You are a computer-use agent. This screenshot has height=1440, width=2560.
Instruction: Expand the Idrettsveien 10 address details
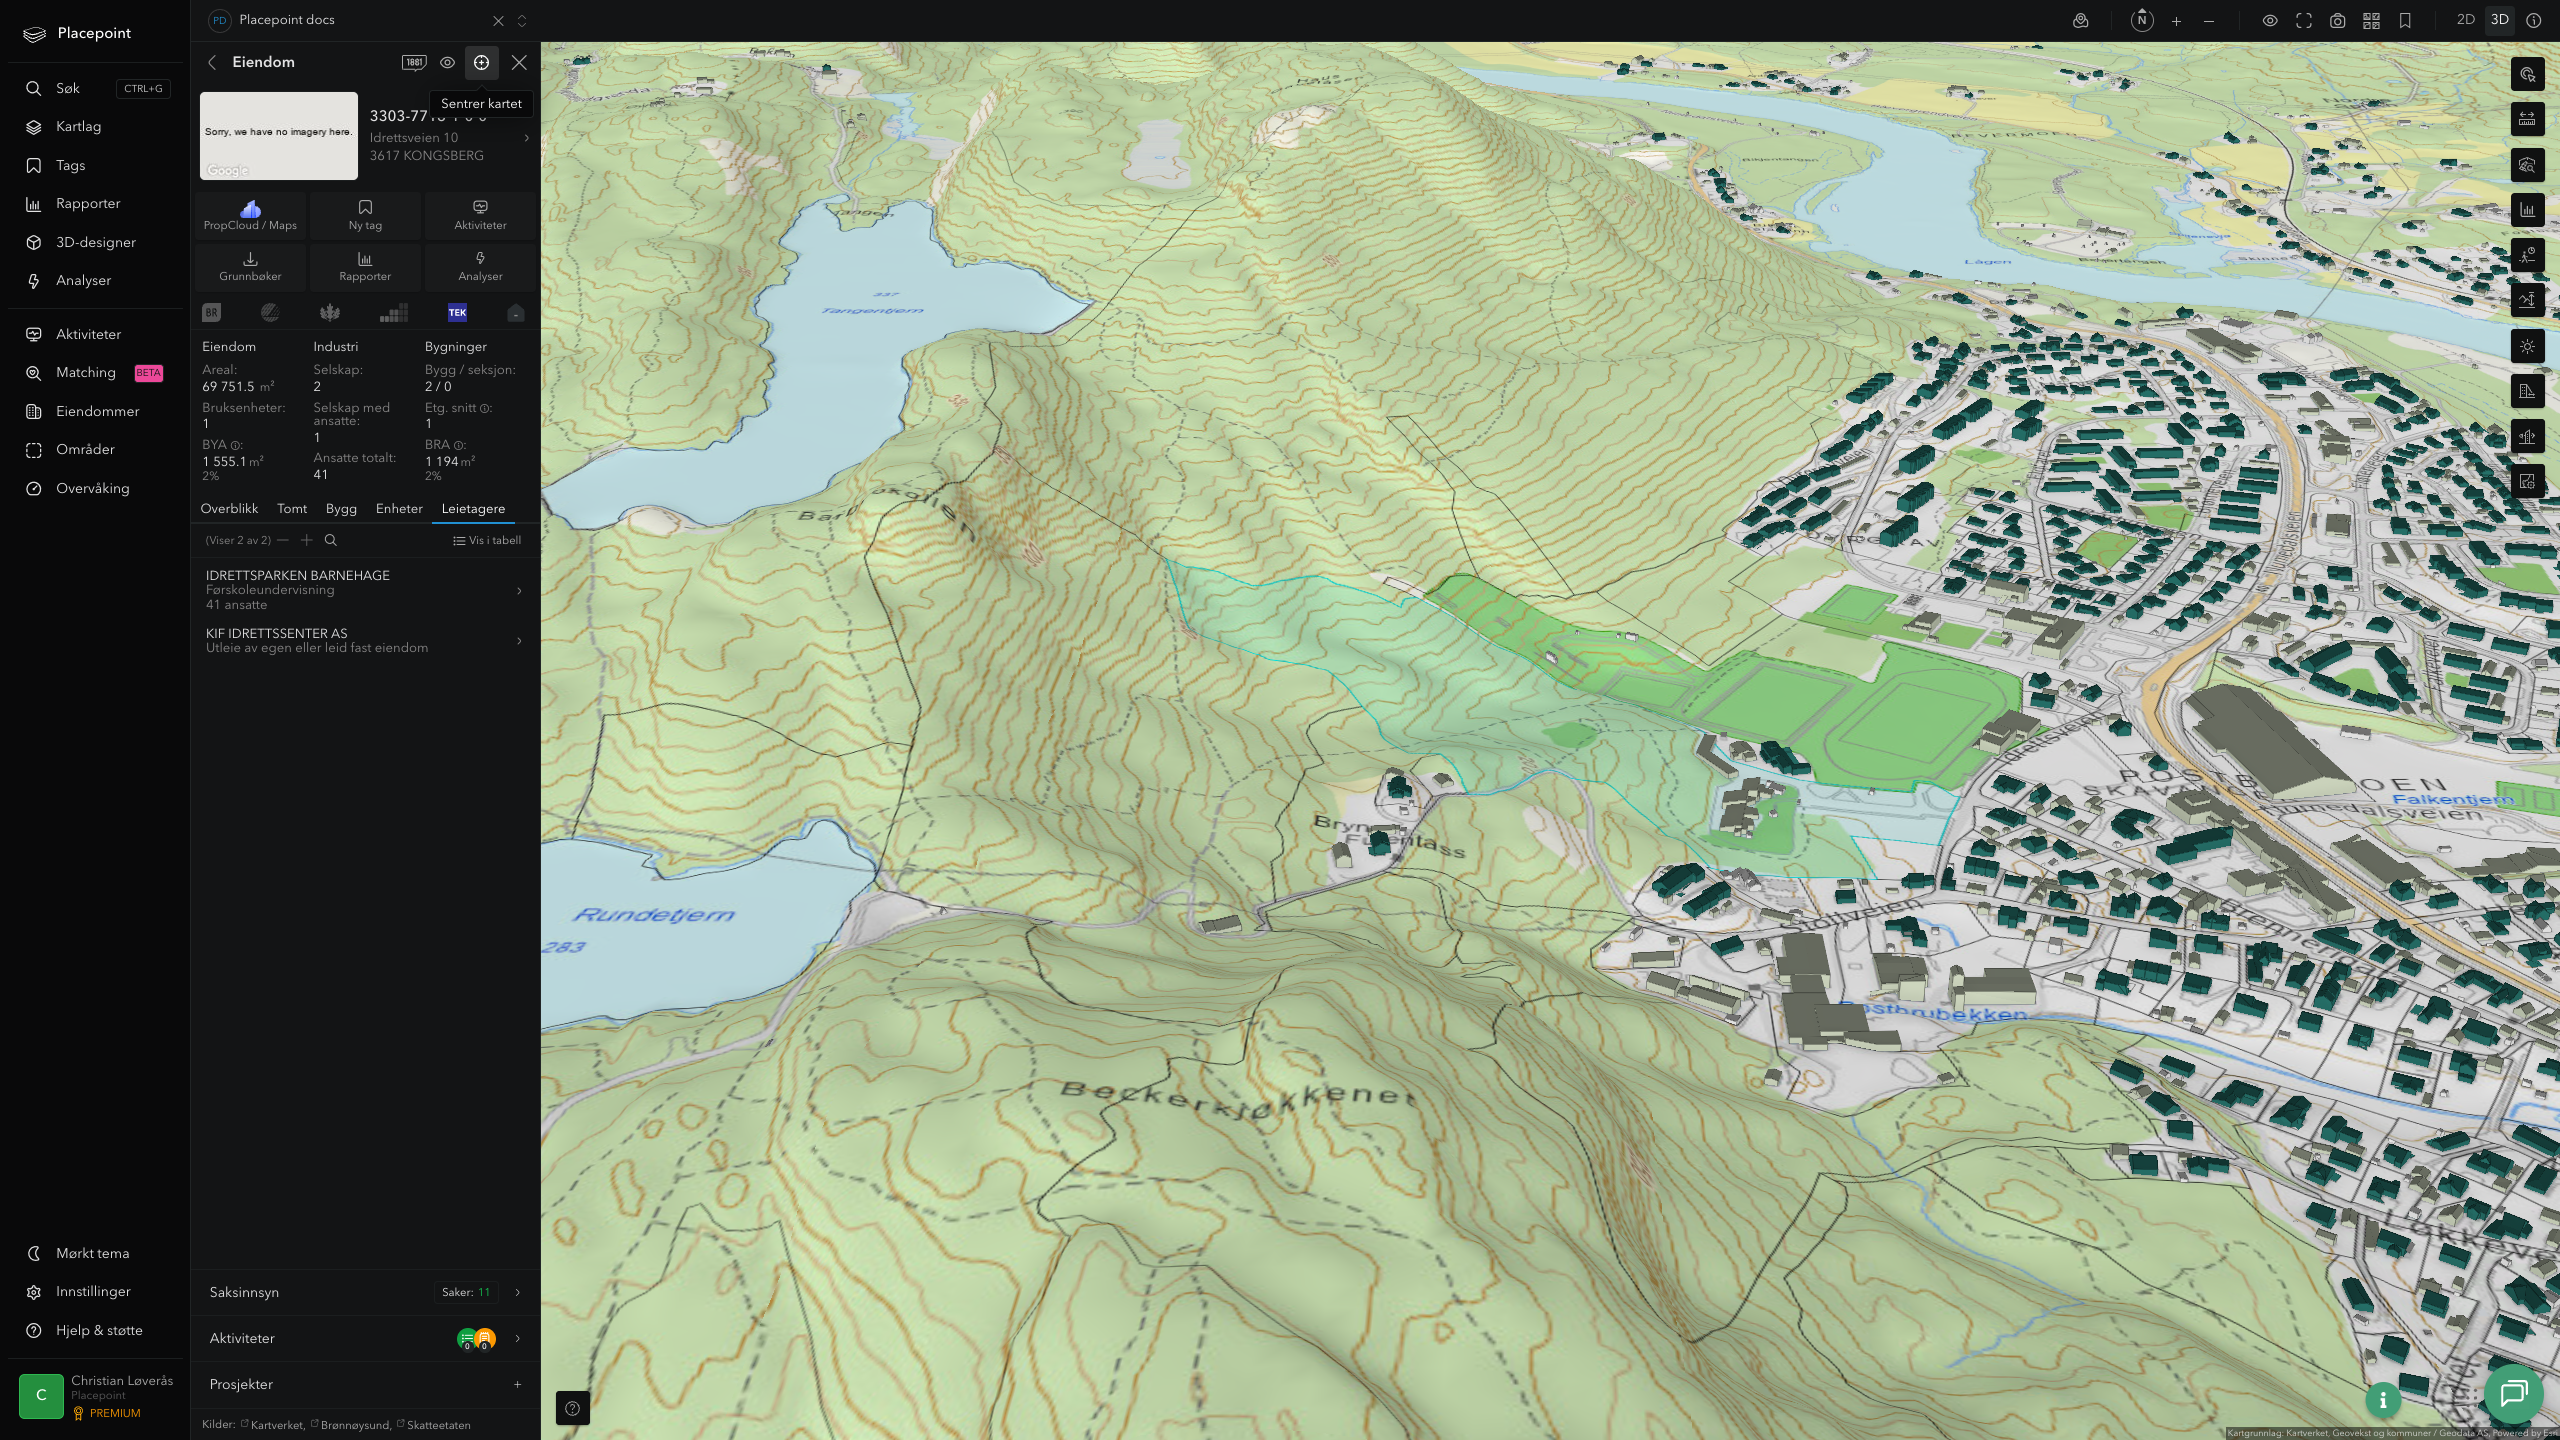tap(526, 138)
